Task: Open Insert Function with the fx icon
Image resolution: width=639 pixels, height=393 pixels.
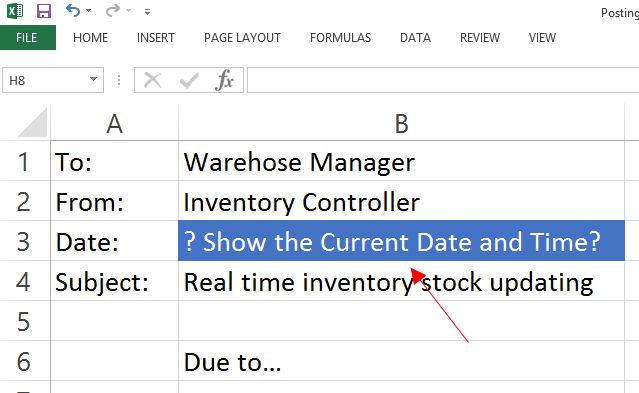Action: click(x=224, y=80)
